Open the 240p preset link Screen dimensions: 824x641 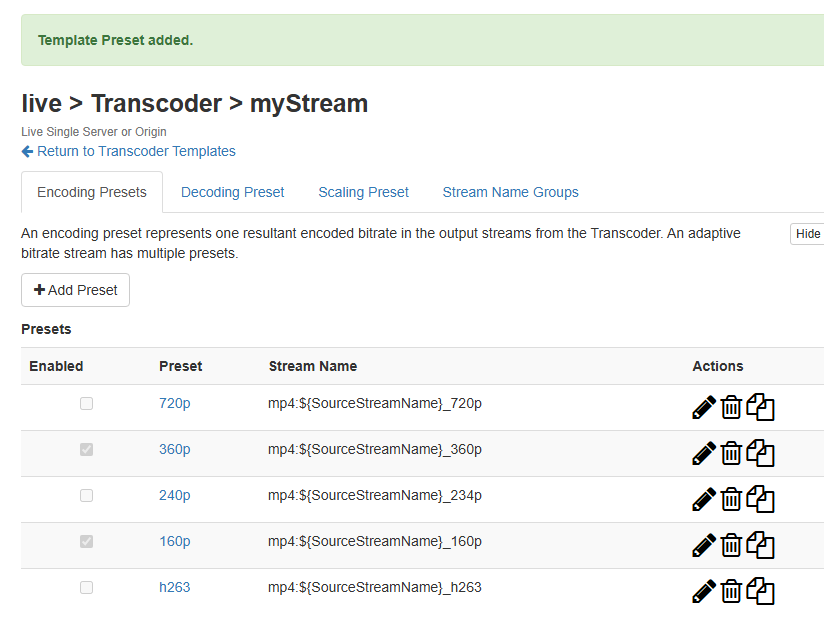pyautogui.click(x=174, y=495)
